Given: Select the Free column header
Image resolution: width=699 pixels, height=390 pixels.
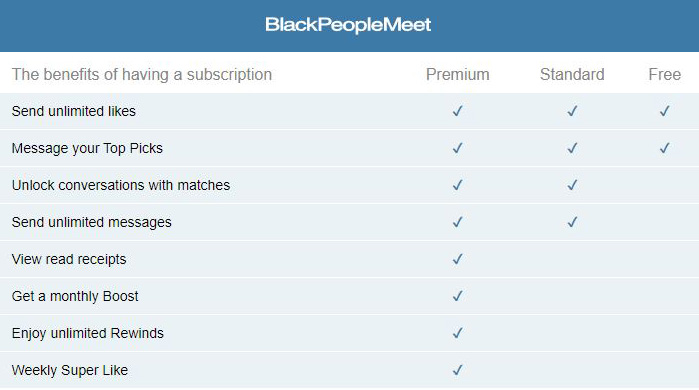Looking at the screenshot, I should pos(664,74).
